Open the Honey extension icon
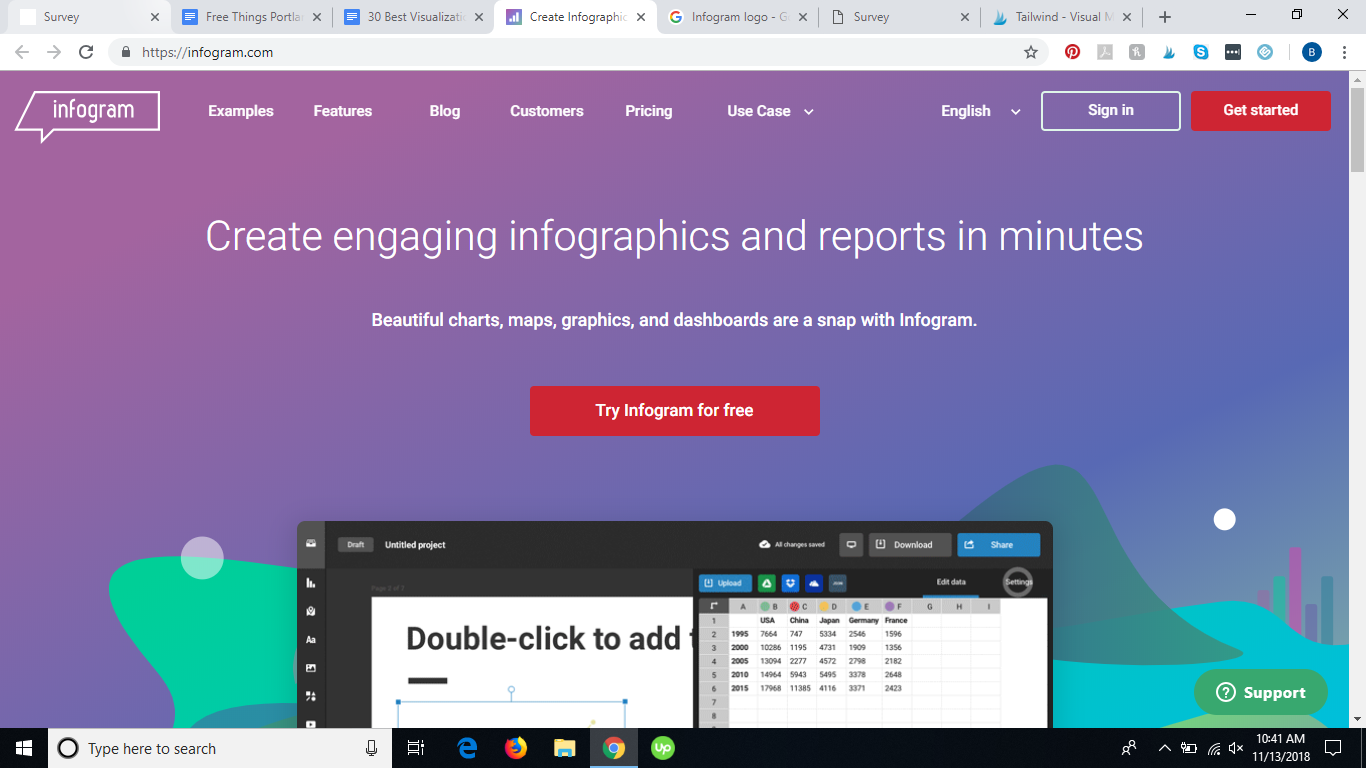1366x768 pixels. pos(1137,52)
